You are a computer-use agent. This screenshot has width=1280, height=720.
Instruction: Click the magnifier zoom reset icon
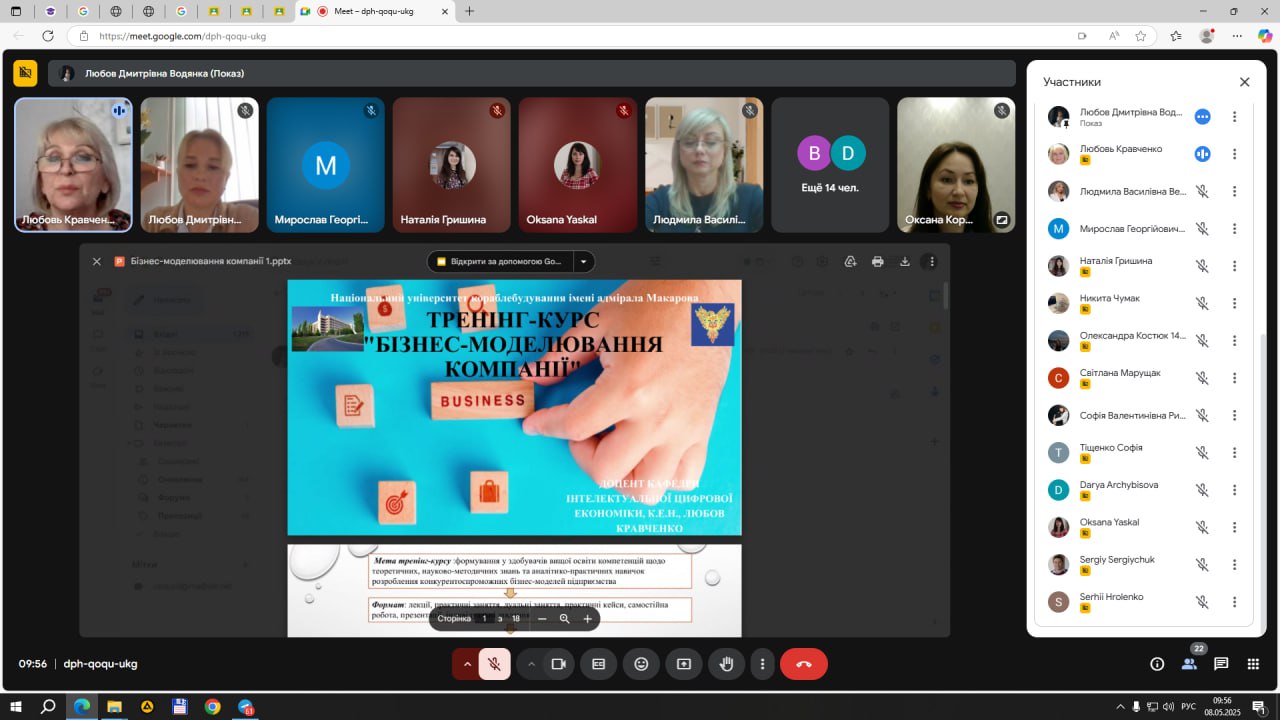(564, 619)
